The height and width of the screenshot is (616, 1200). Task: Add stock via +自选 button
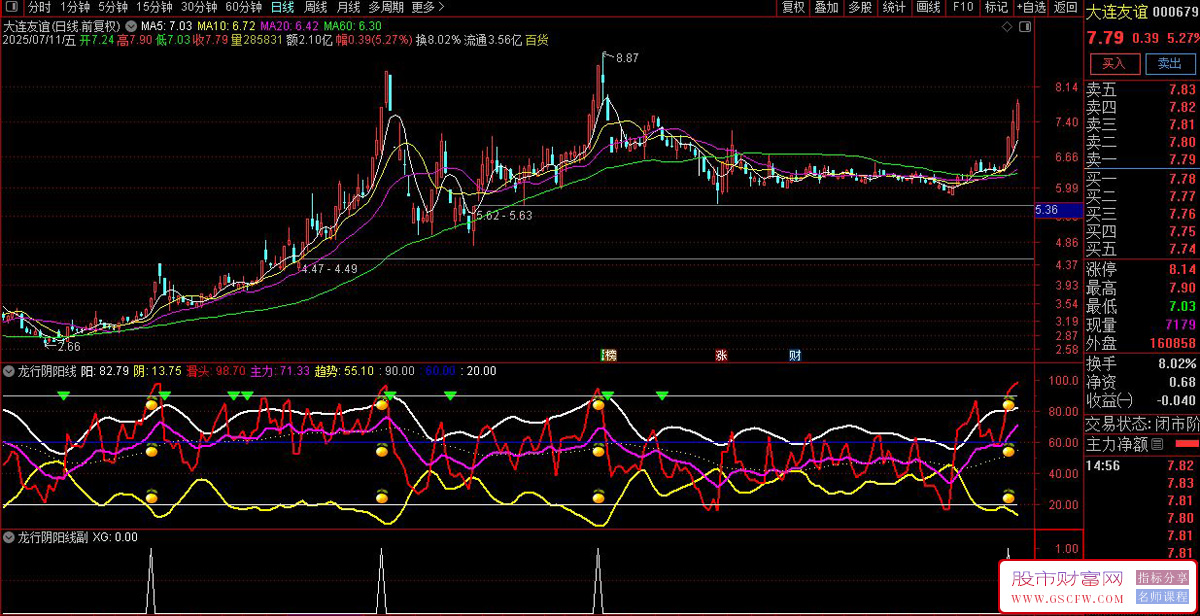tap(1030, 7)
